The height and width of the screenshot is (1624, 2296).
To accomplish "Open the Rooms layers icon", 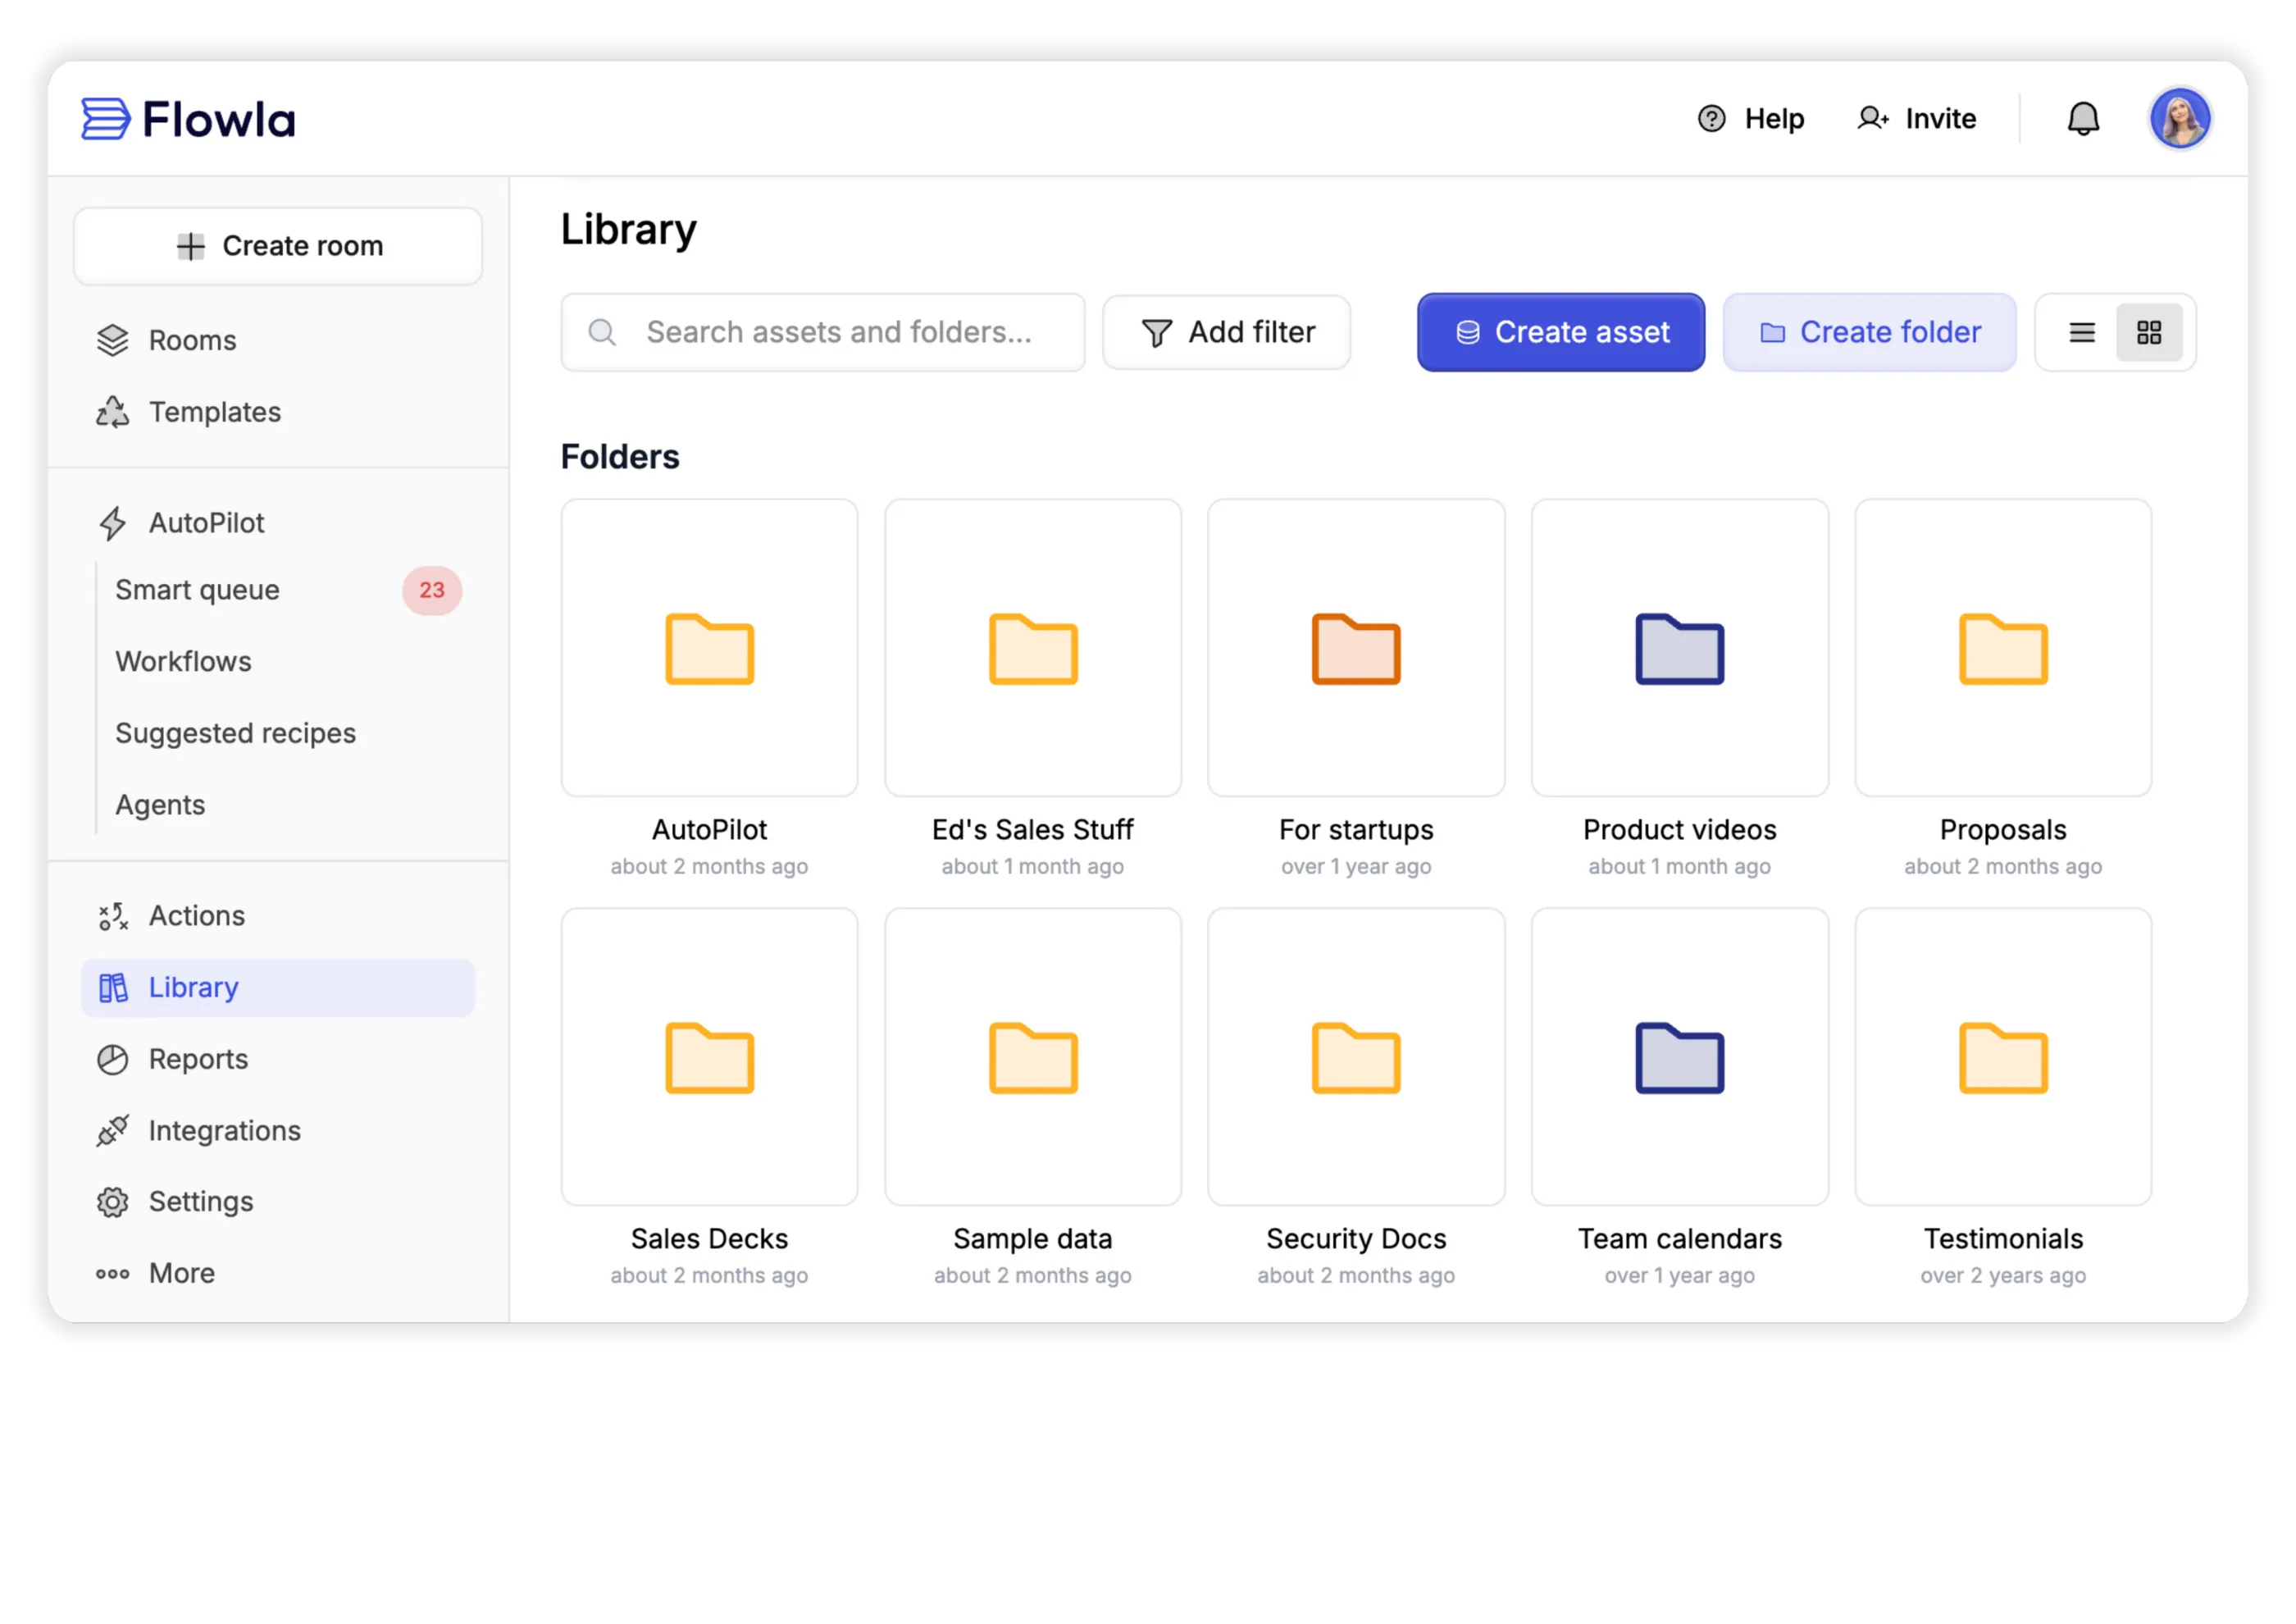I will pyautogui.click(x=113, y=341).
